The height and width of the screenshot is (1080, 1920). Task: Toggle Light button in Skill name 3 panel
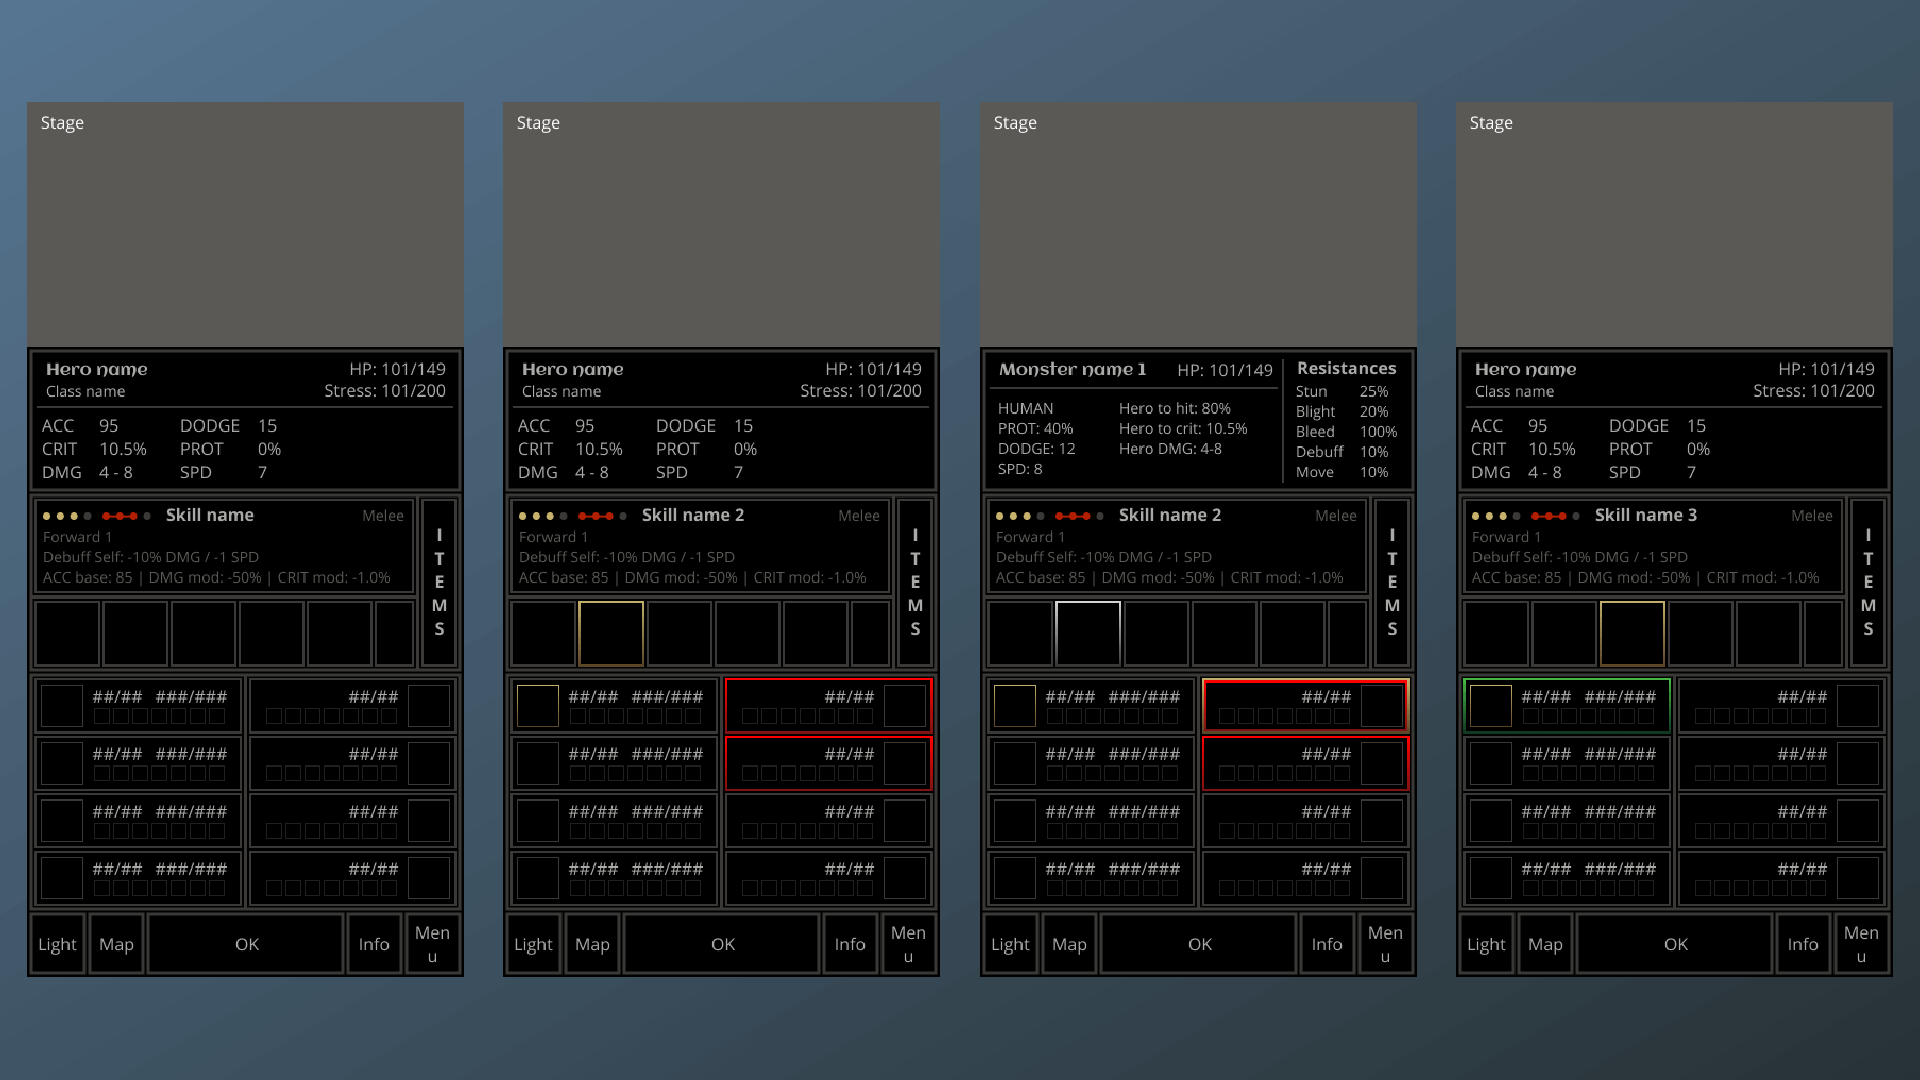click(x=1486, y=944)
